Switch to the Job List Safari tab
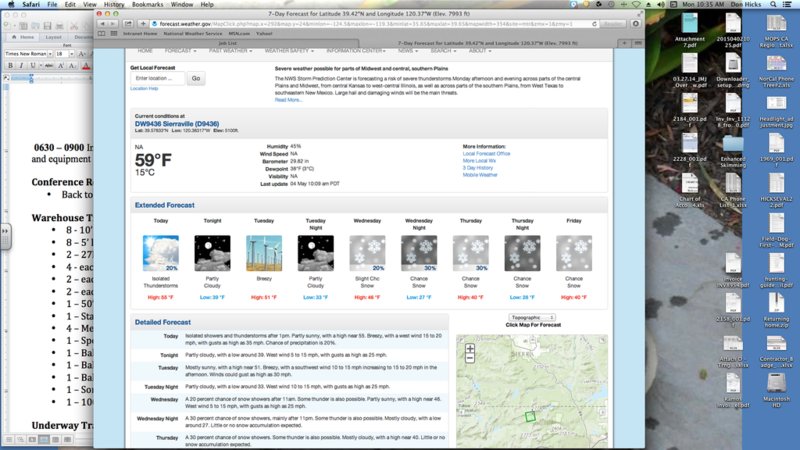Image resolution: width=800 pixels, height=450 pixels. [x=227, y=43]
